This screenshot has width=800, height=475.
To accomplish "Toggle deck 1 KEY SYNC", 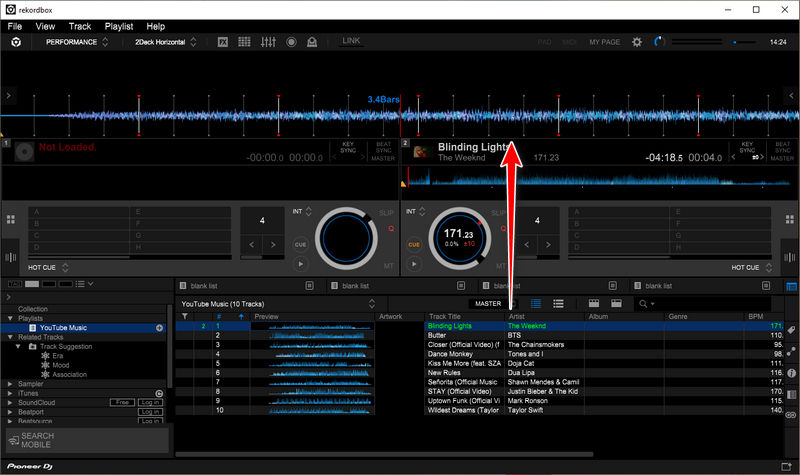I will point(348,147).
